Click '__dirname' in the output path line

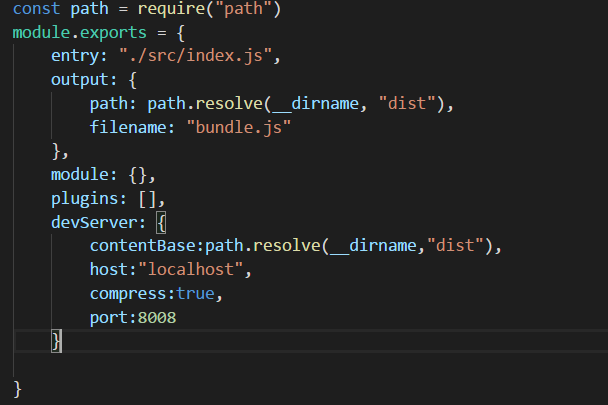click(316, 104)
